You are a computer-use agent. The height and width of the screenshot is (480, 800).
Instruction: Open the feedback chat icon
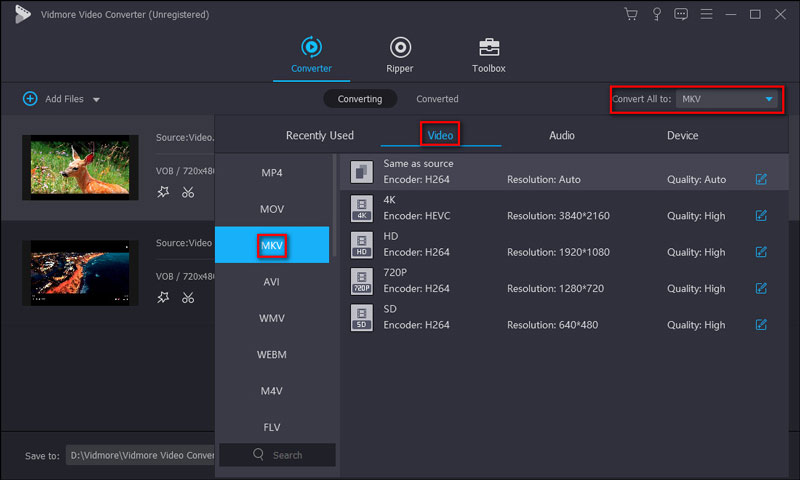click(x=682, y=14)
